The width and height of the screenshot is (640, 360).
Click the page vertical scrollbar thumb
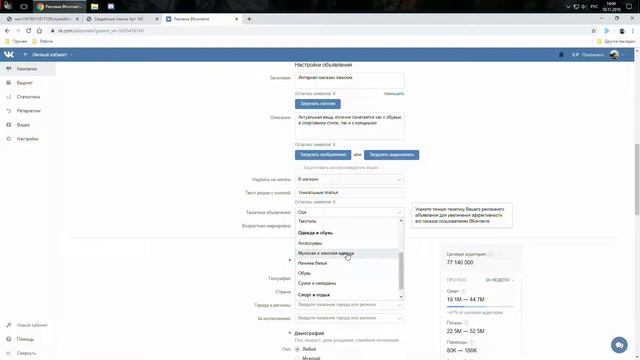click(637, 179)
